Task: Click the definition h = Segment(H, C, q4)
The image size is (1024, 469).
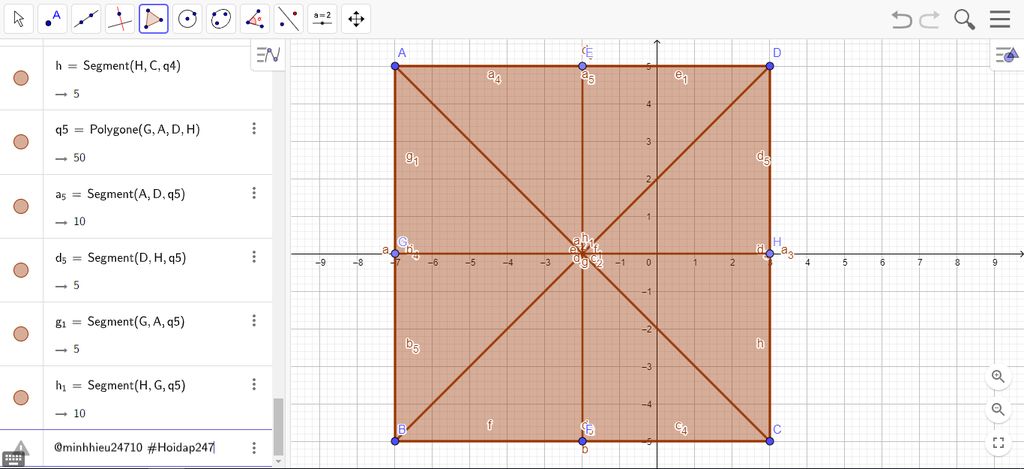Action: (x=118, y=65)
